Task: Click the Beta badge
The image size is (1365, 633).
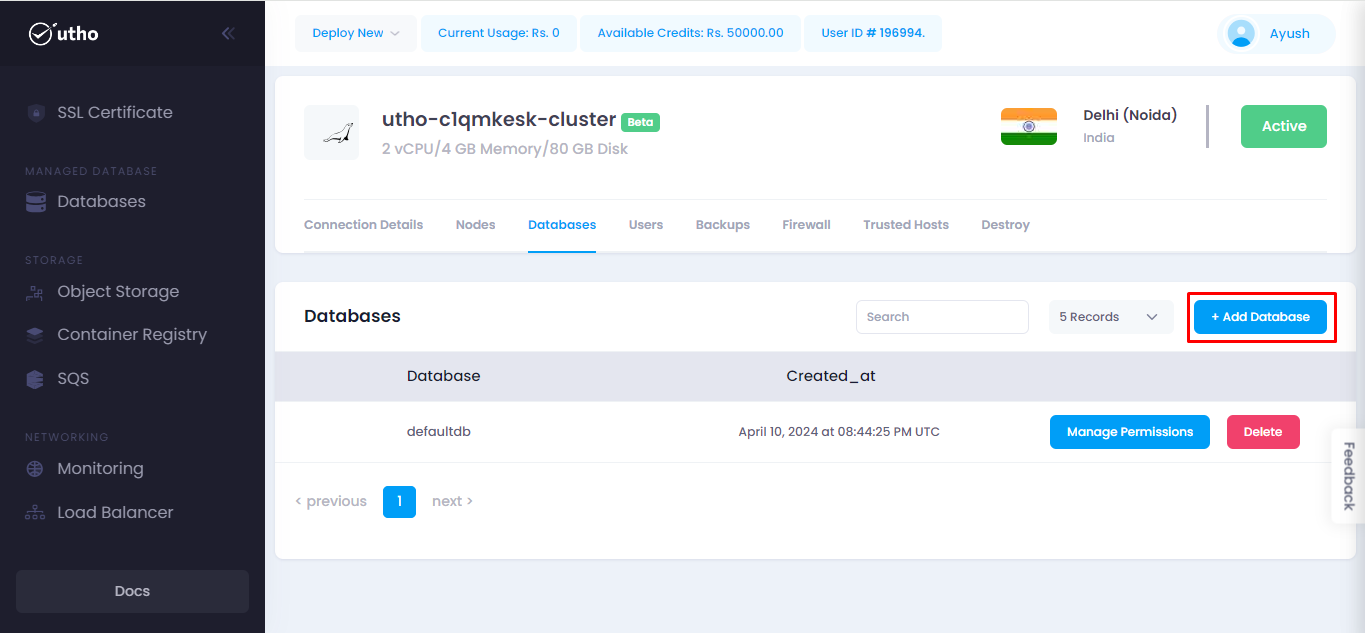Action: tap(640, 122)
